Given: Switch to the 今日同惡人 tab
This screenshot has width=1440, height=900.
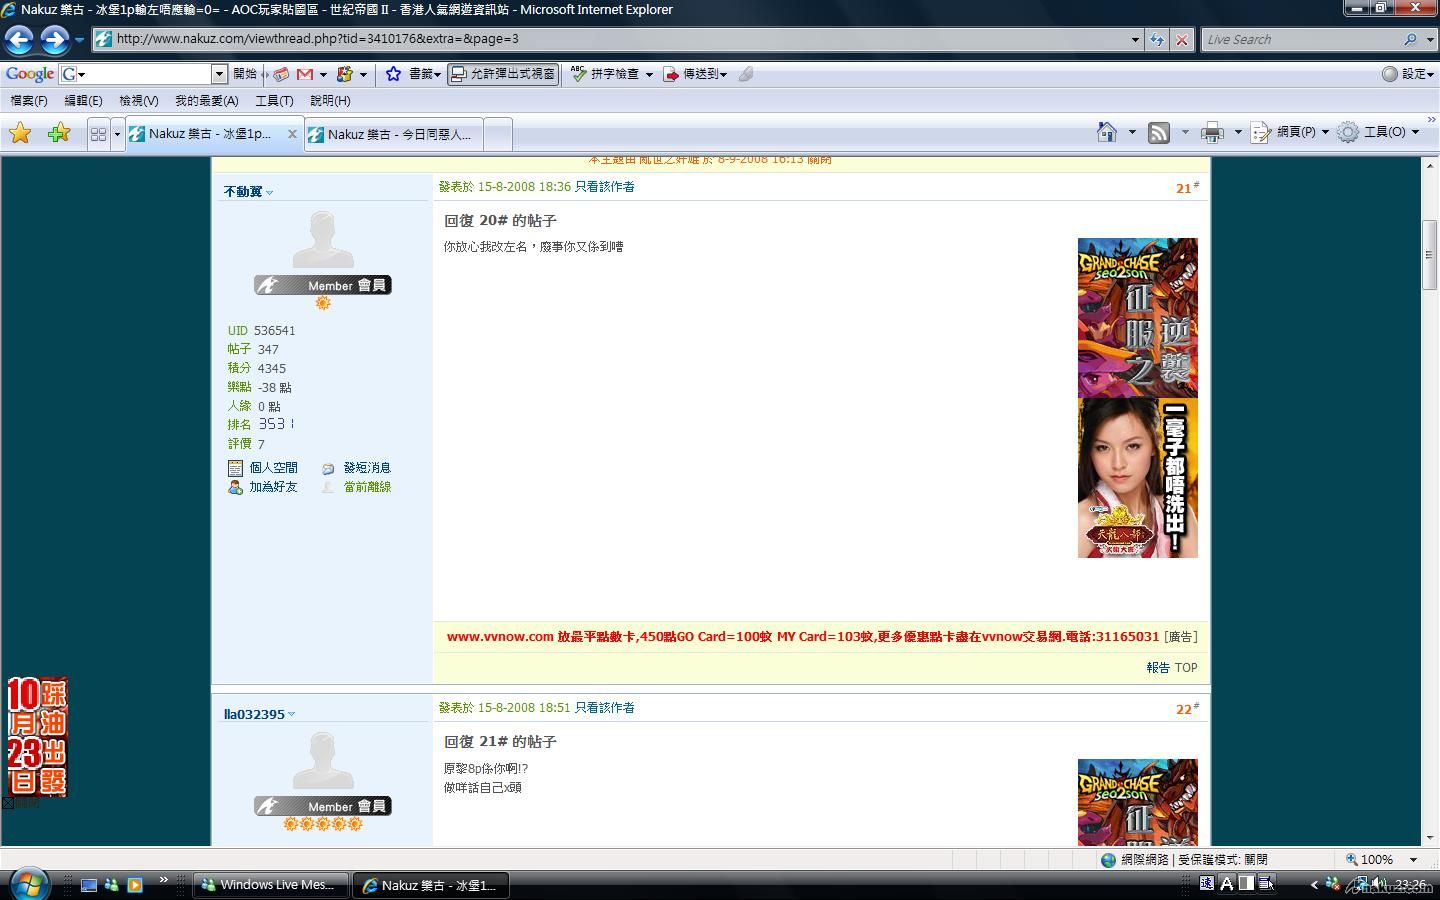Looking at the screenshot, I should pos(397,134).
